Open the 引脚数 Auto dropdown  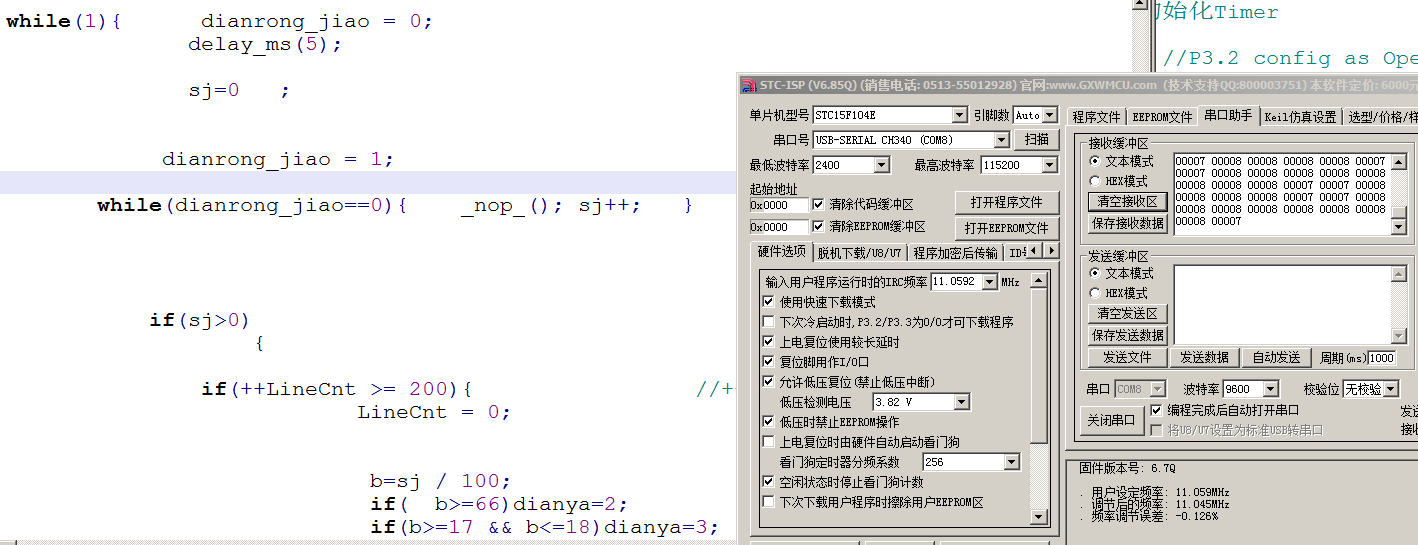click(1050, 115)
